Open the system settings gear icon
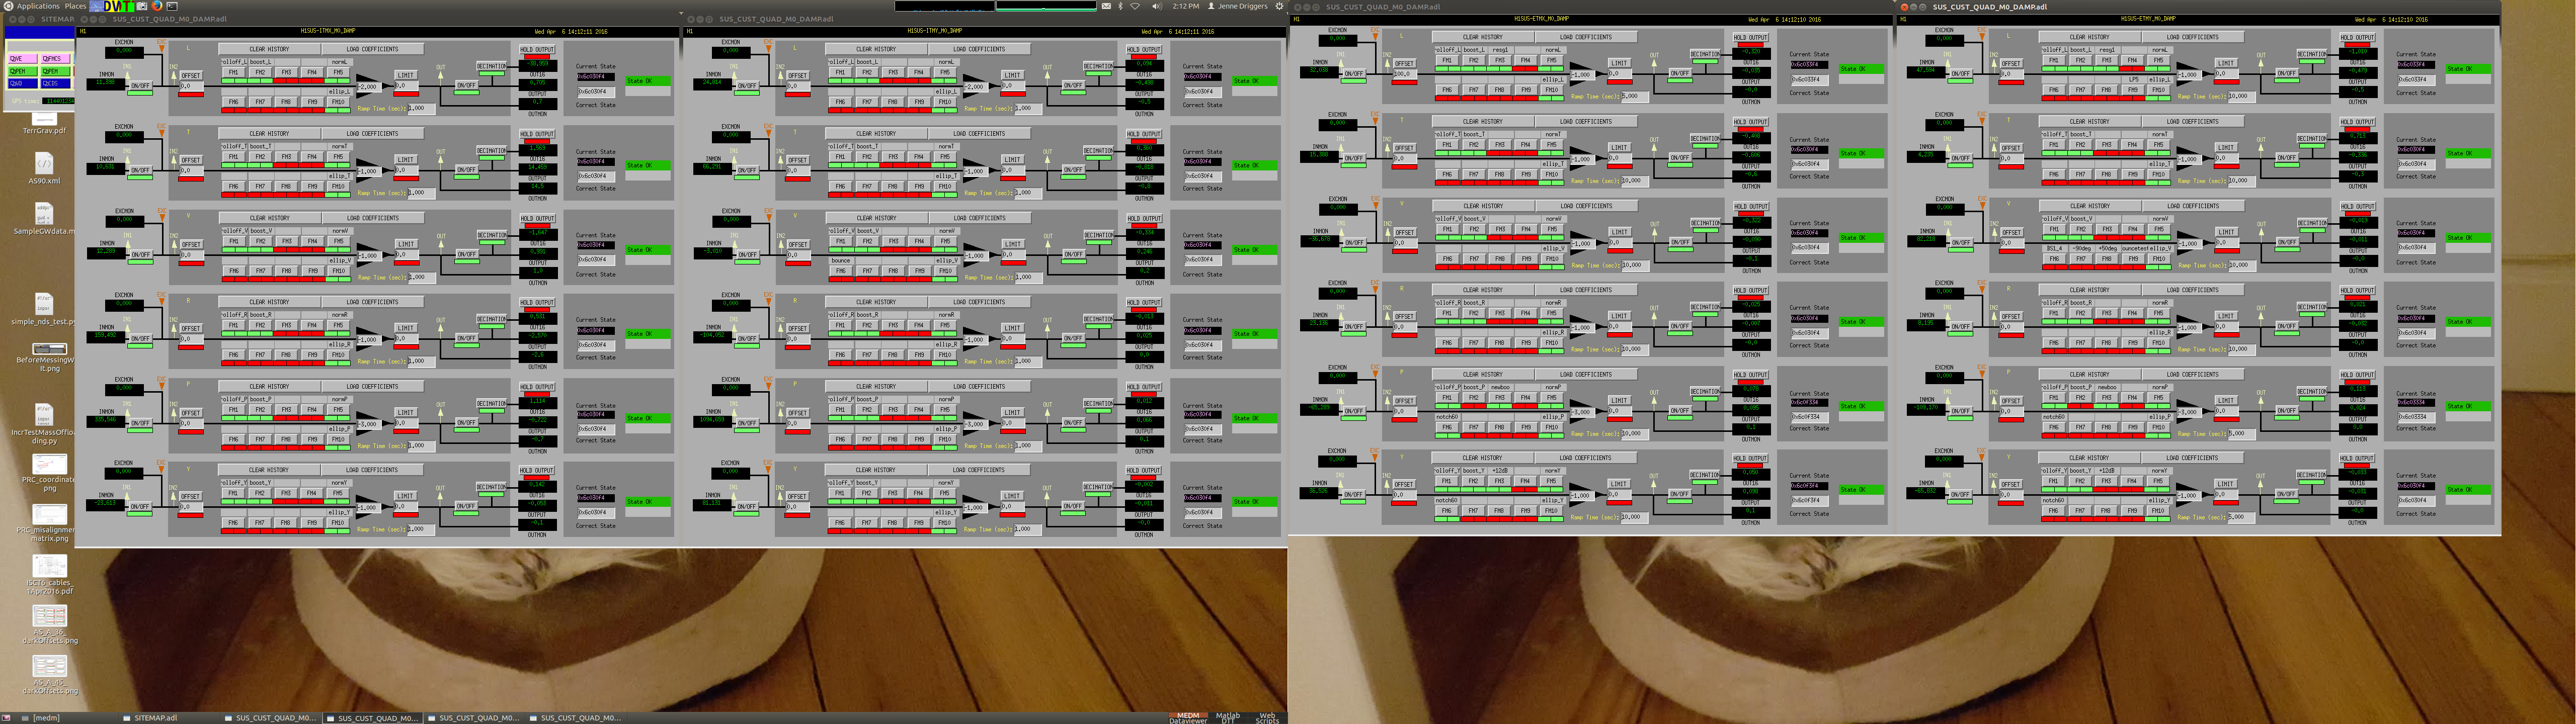The image size is (2576, 724). [1280, 6]
